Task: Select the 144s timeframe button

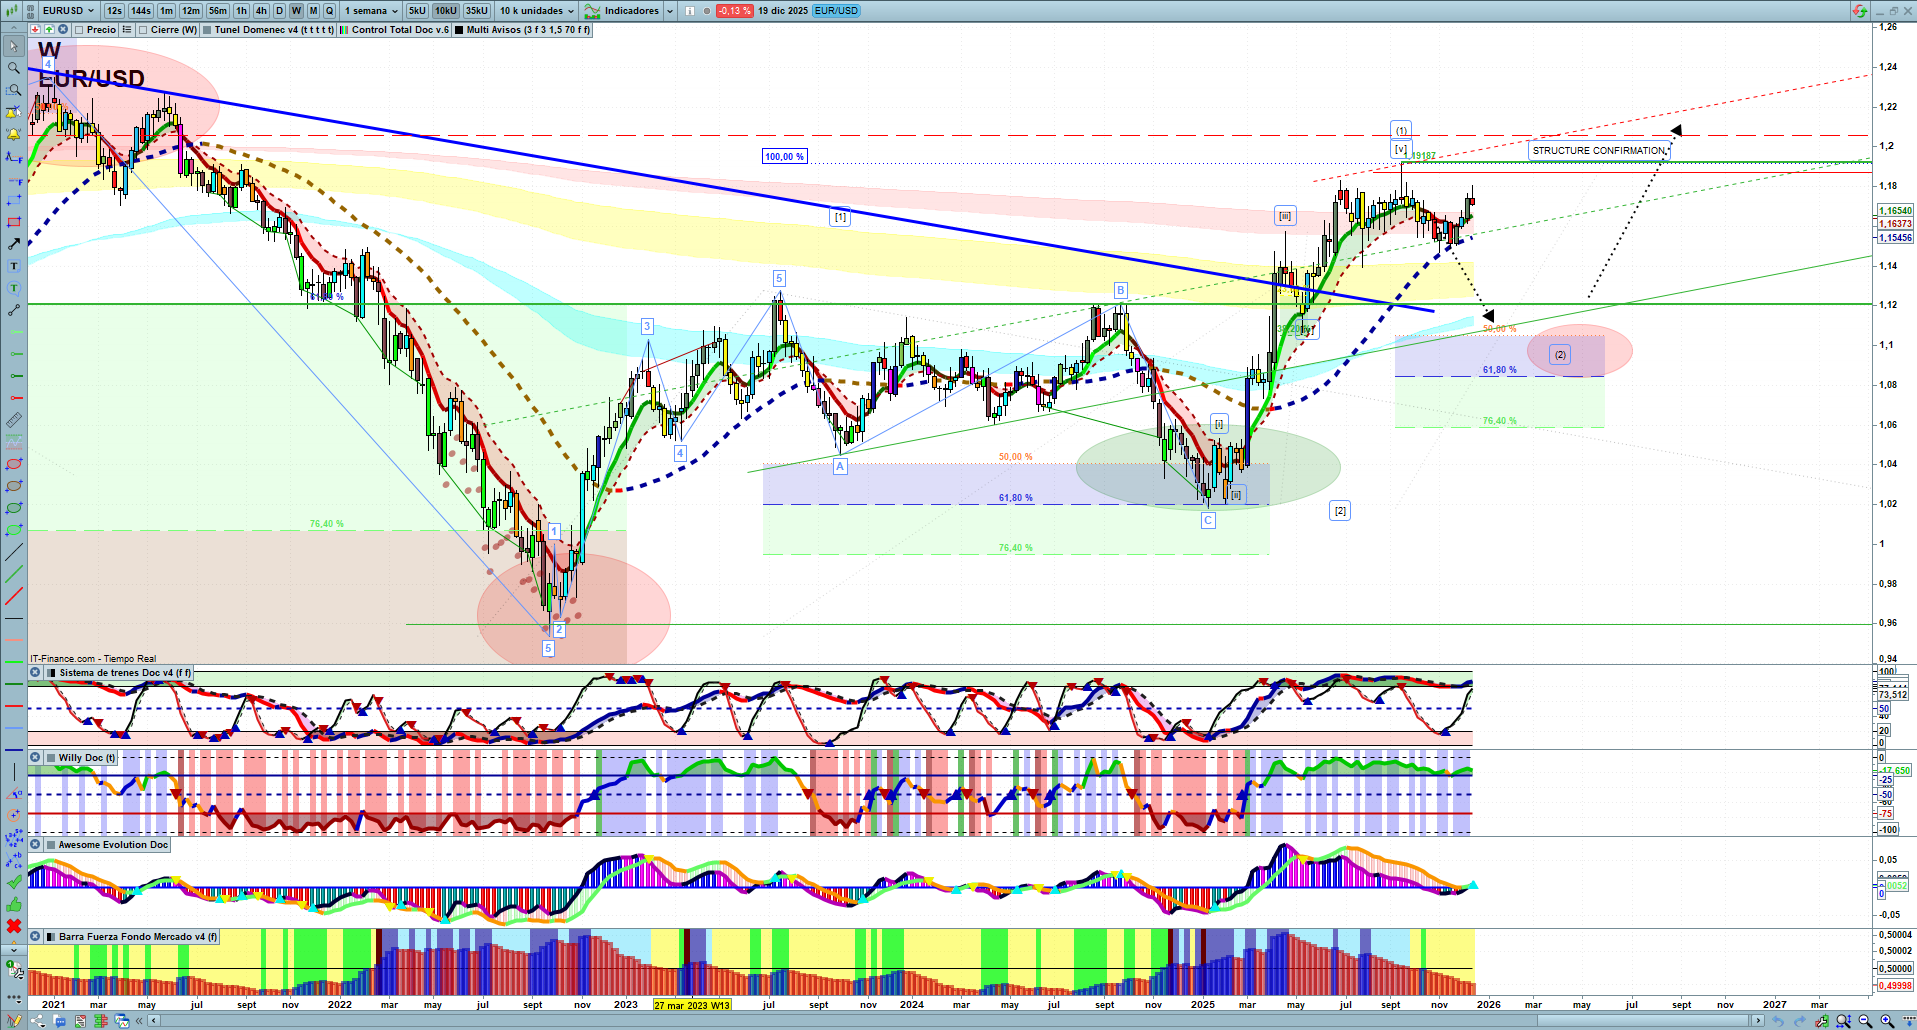Action: (x=141, y=11)
